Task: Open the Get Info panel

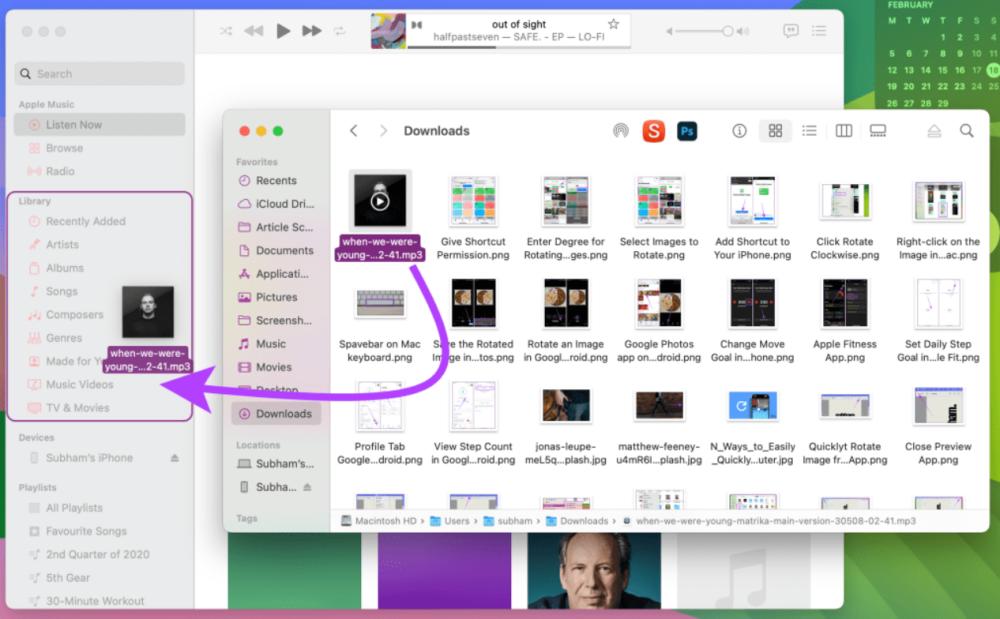Action: (x=739, y=131)
